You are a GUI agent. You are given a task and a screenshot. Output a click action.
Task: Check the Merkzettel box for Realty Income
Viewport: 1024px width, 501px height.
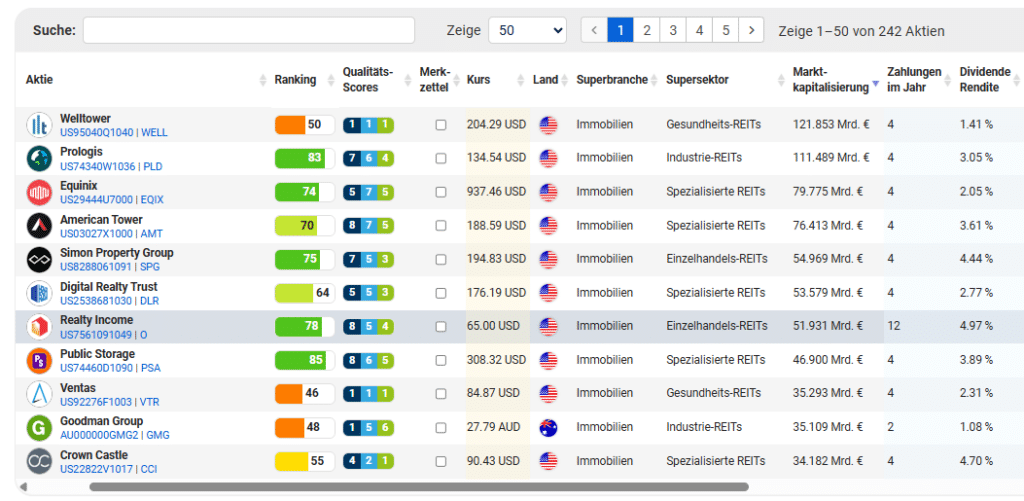(441, 327)
